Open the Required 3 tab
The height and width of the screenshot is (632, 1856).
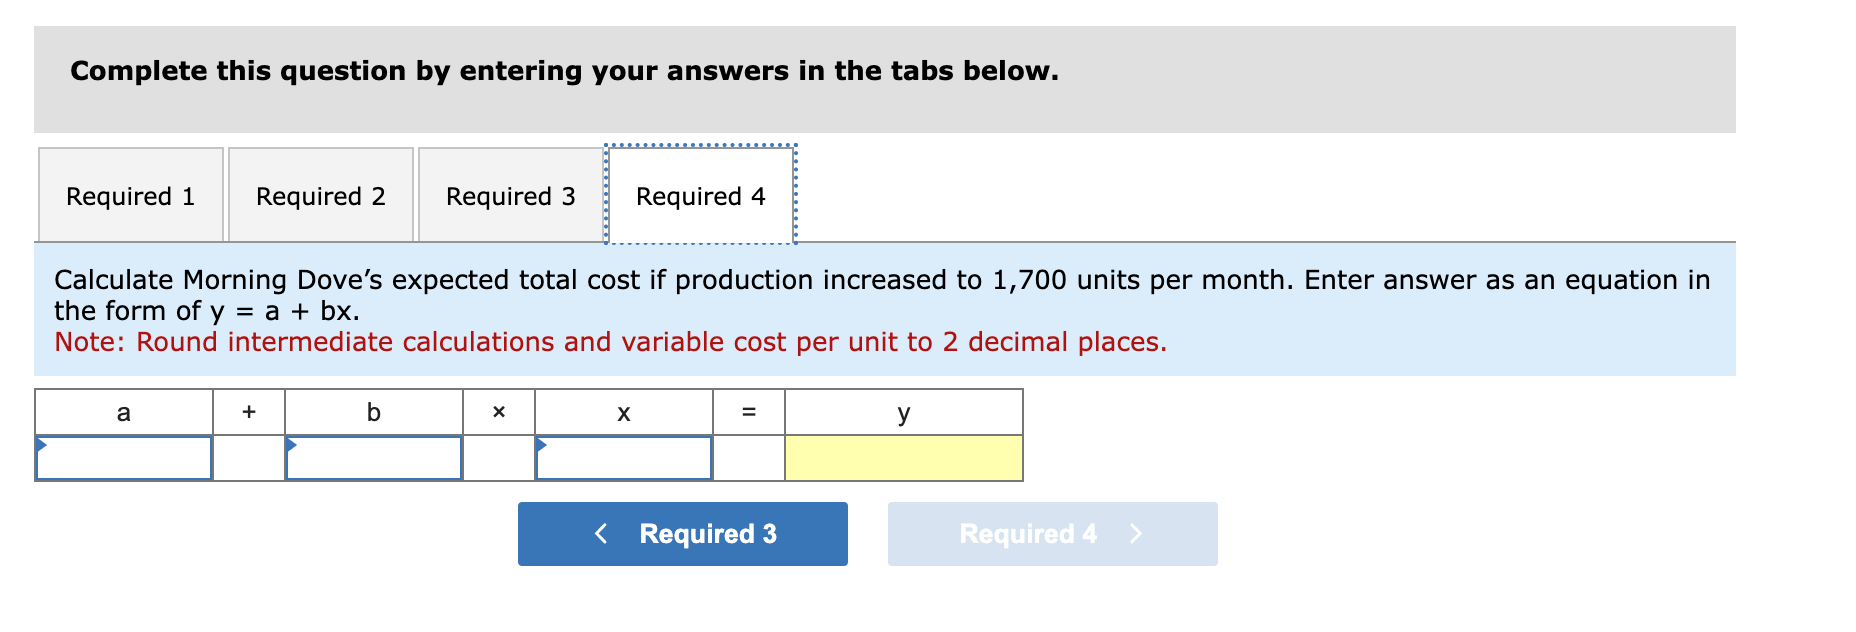pyautogui.click(x=511, y=195)
